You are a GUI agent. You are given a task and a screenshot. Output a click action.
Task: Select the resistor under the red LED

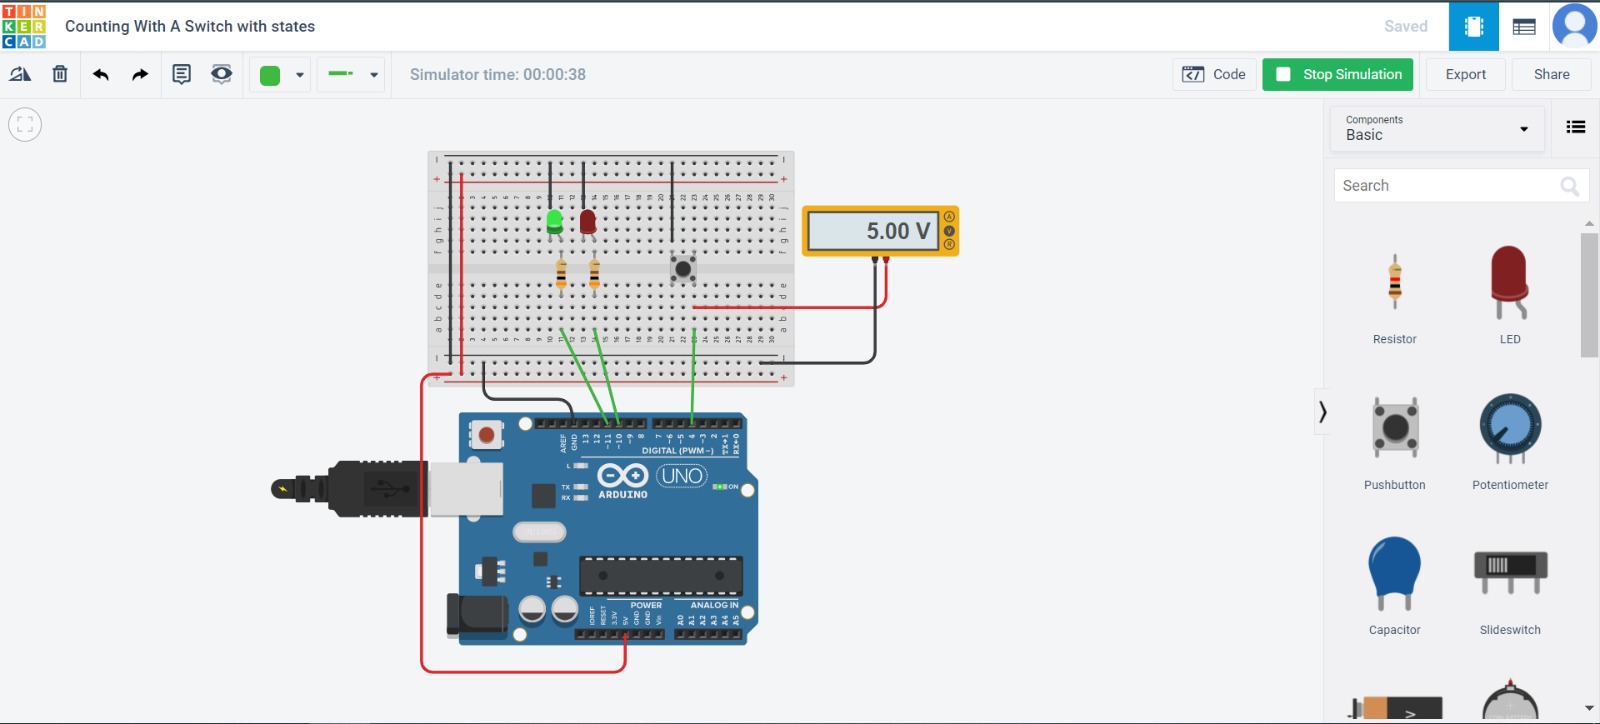point(594,273)
